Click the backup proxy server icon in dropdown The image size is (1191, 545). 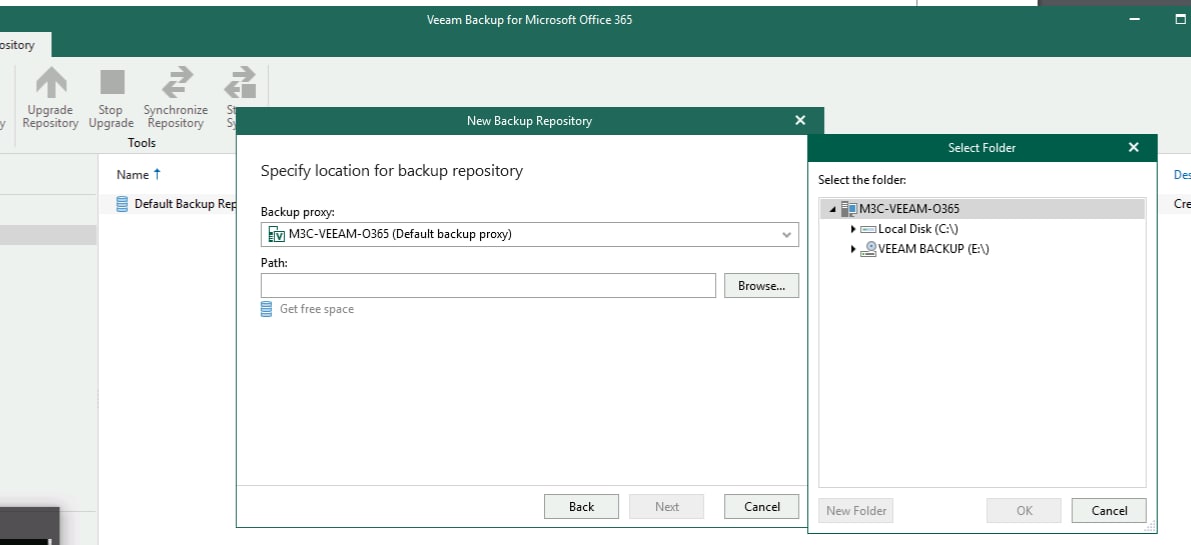tap(276, 234)
